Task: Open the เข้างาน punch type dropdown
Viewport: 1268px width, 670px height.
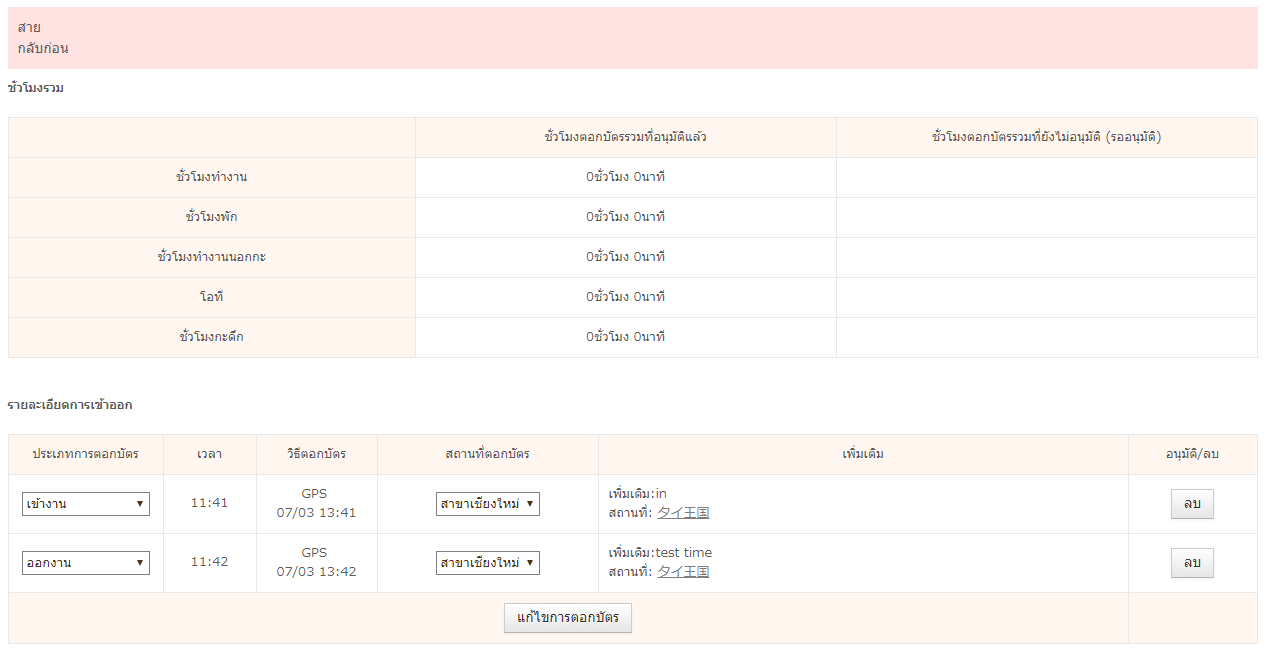Action: [x=86, y=504]
